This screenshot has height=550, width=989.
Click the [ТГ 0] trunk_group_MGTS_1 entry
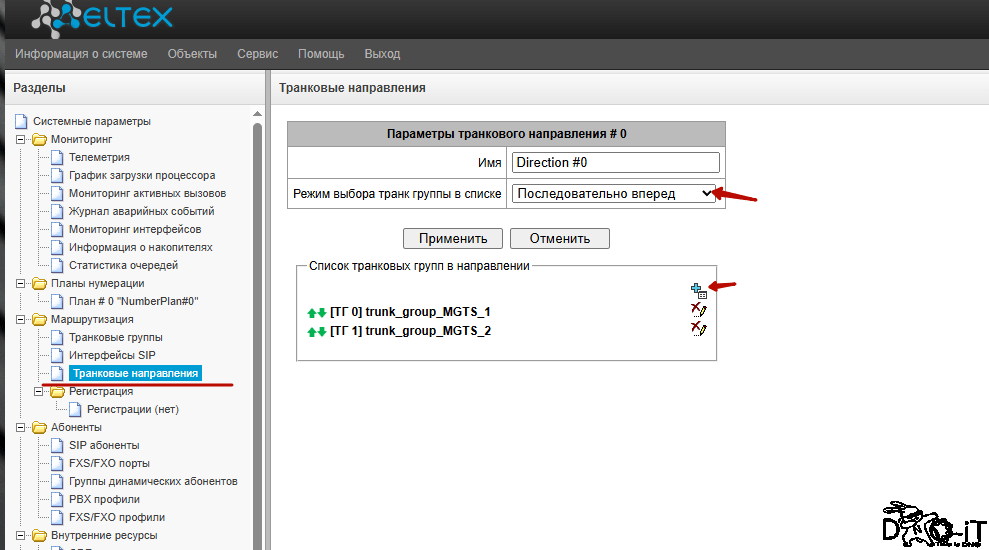pos(410,312)
